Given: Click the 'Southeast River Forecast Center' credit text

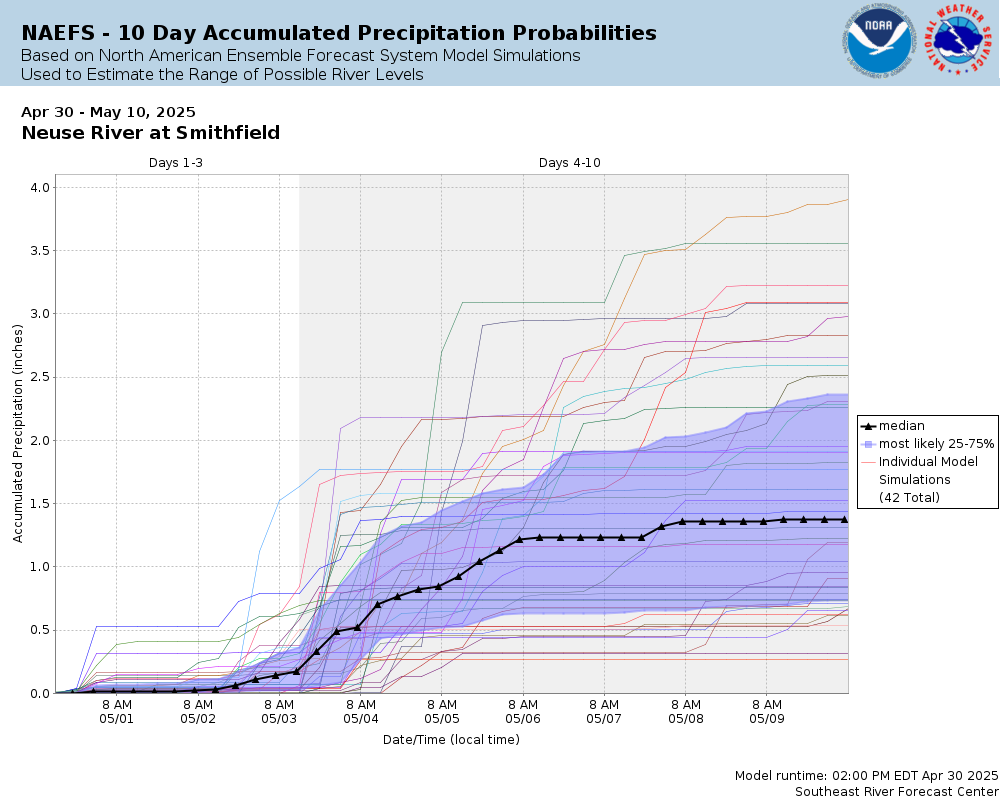Looking at the screenshot, I should point(896,792).
